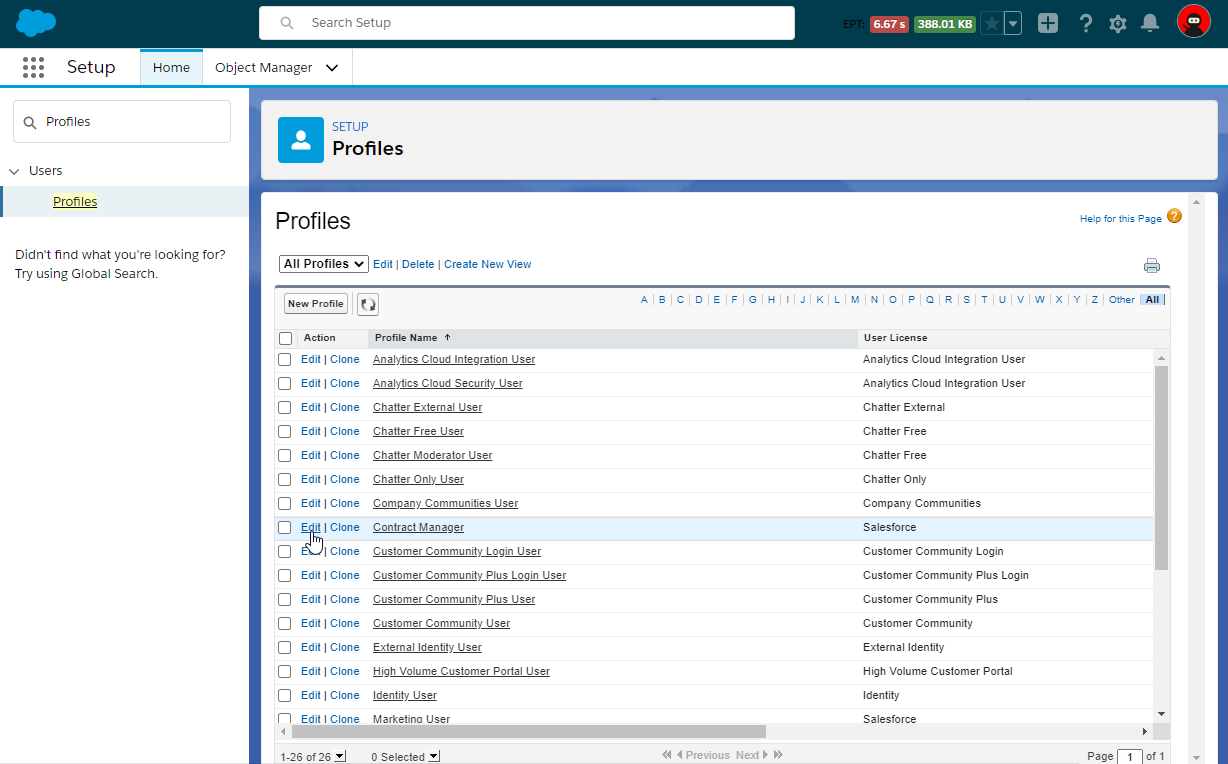The image size is (1228, 764).
Task: Open the Customer Community User profile link
Action: 441,623
